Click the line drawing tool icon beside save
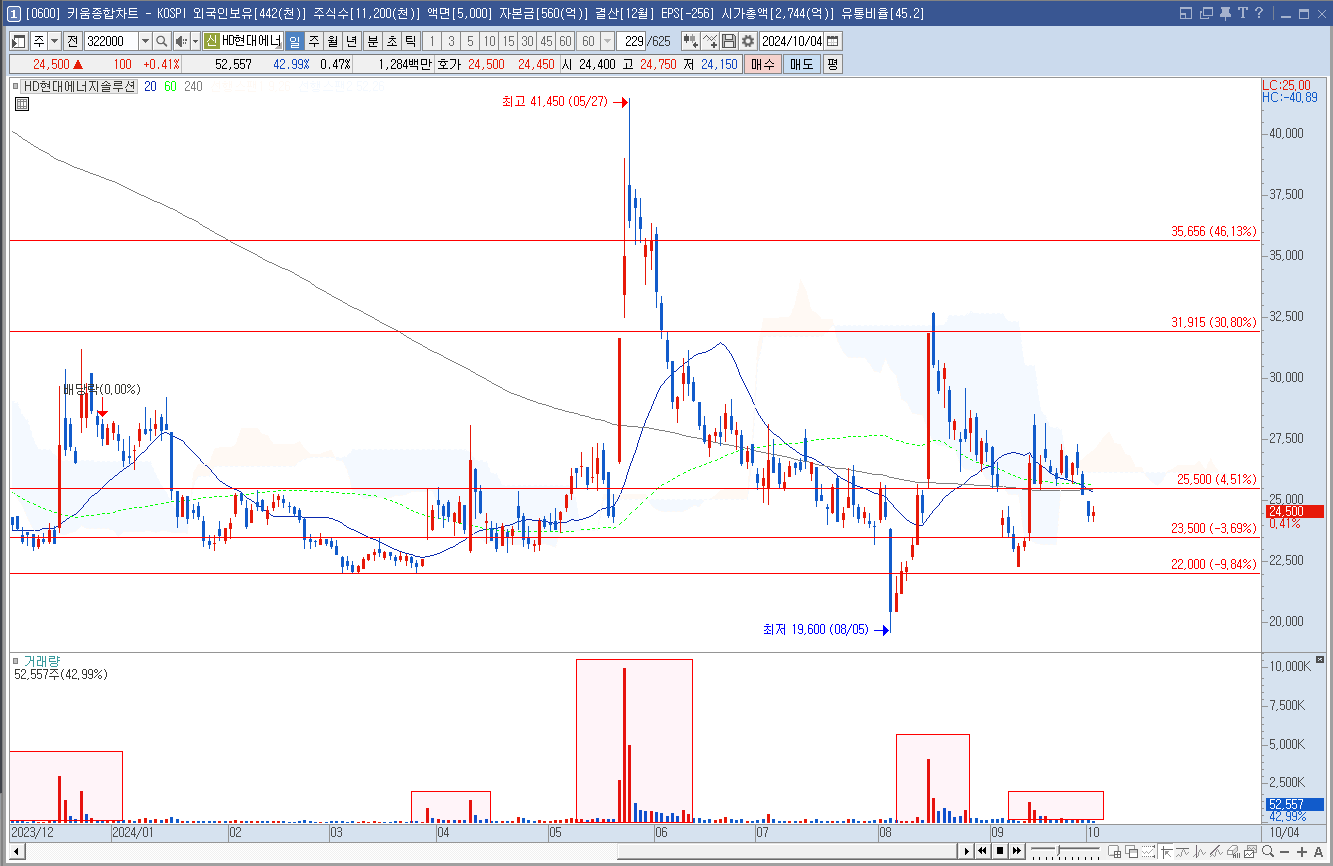Viewport: 1333px width, 866px height. pyautogui.click(x=710, y=41)
